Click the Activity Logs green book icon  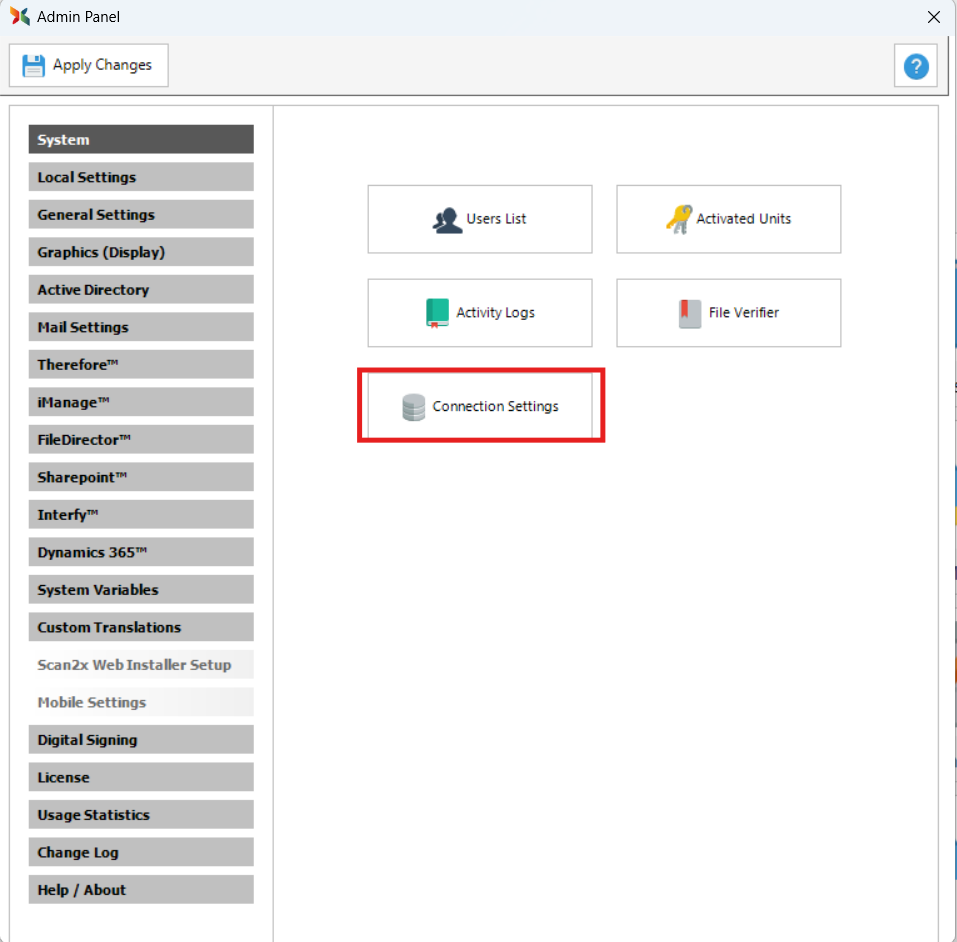[x=437, y=313]
